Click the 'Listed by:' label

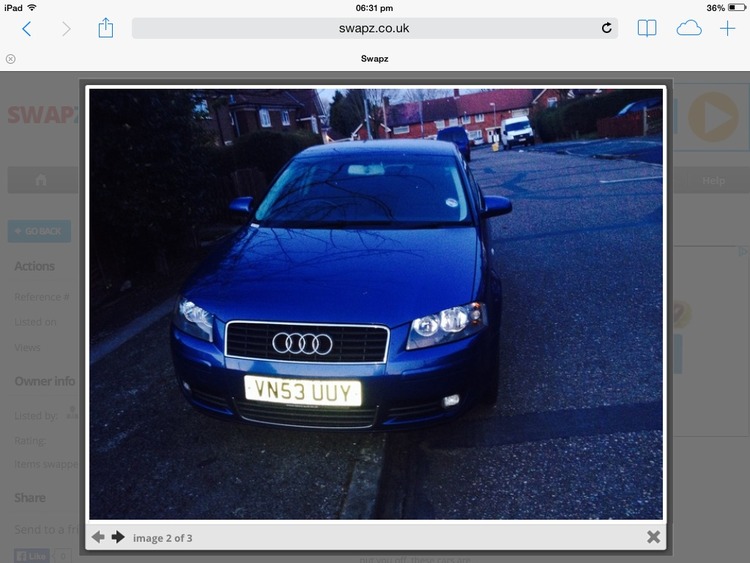[36, 416]
